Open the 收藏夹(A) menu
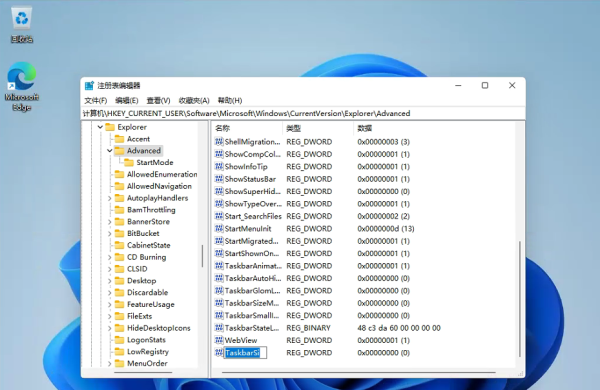600x390 pixels. (x=194, y=101)
